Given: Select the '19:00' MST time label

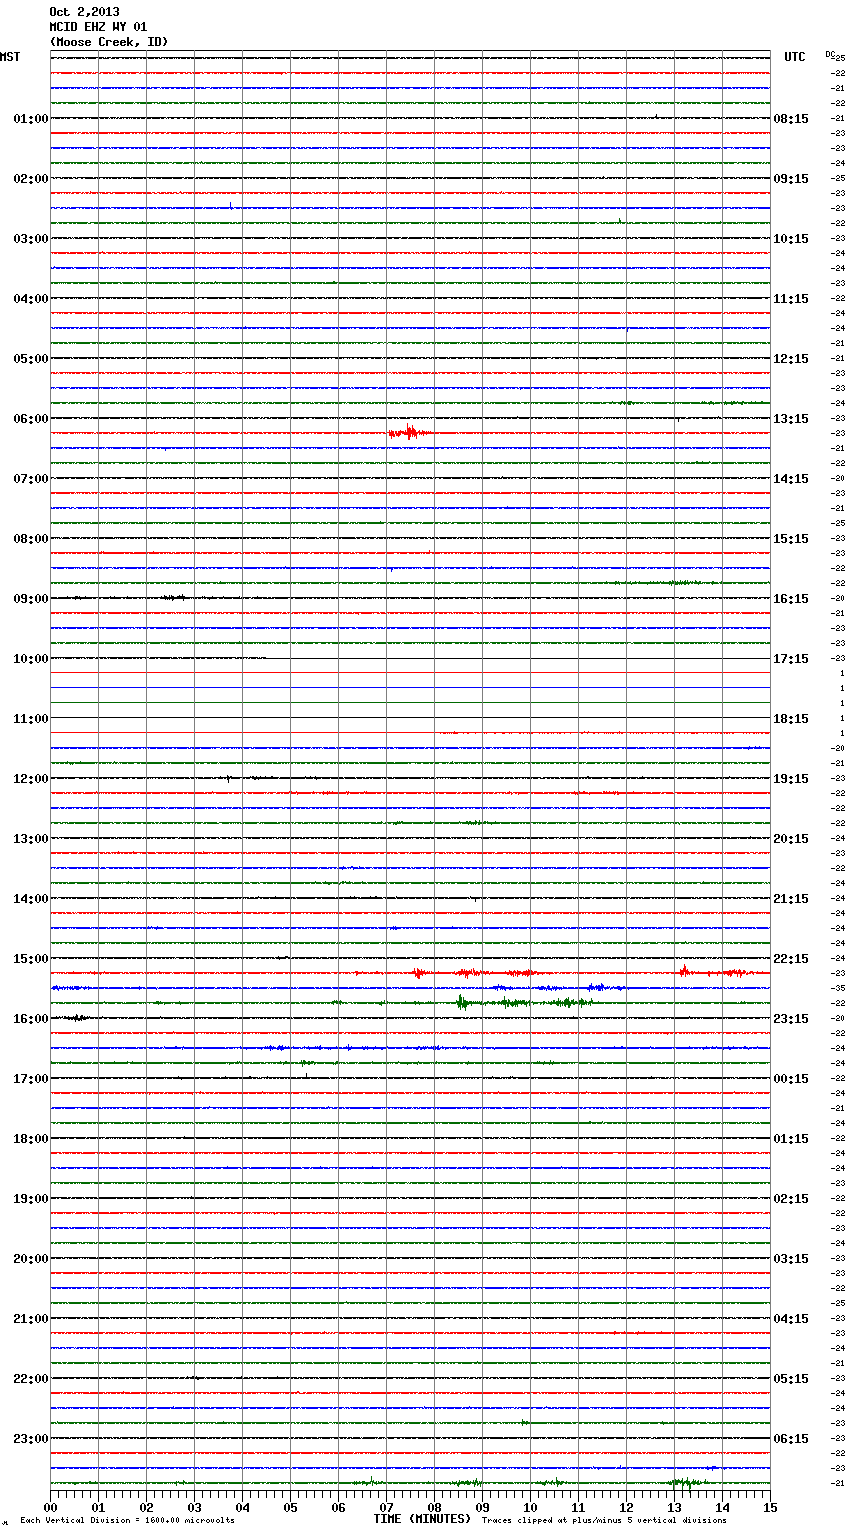Looking at the screenshot, I should [x=31, y=1199].
